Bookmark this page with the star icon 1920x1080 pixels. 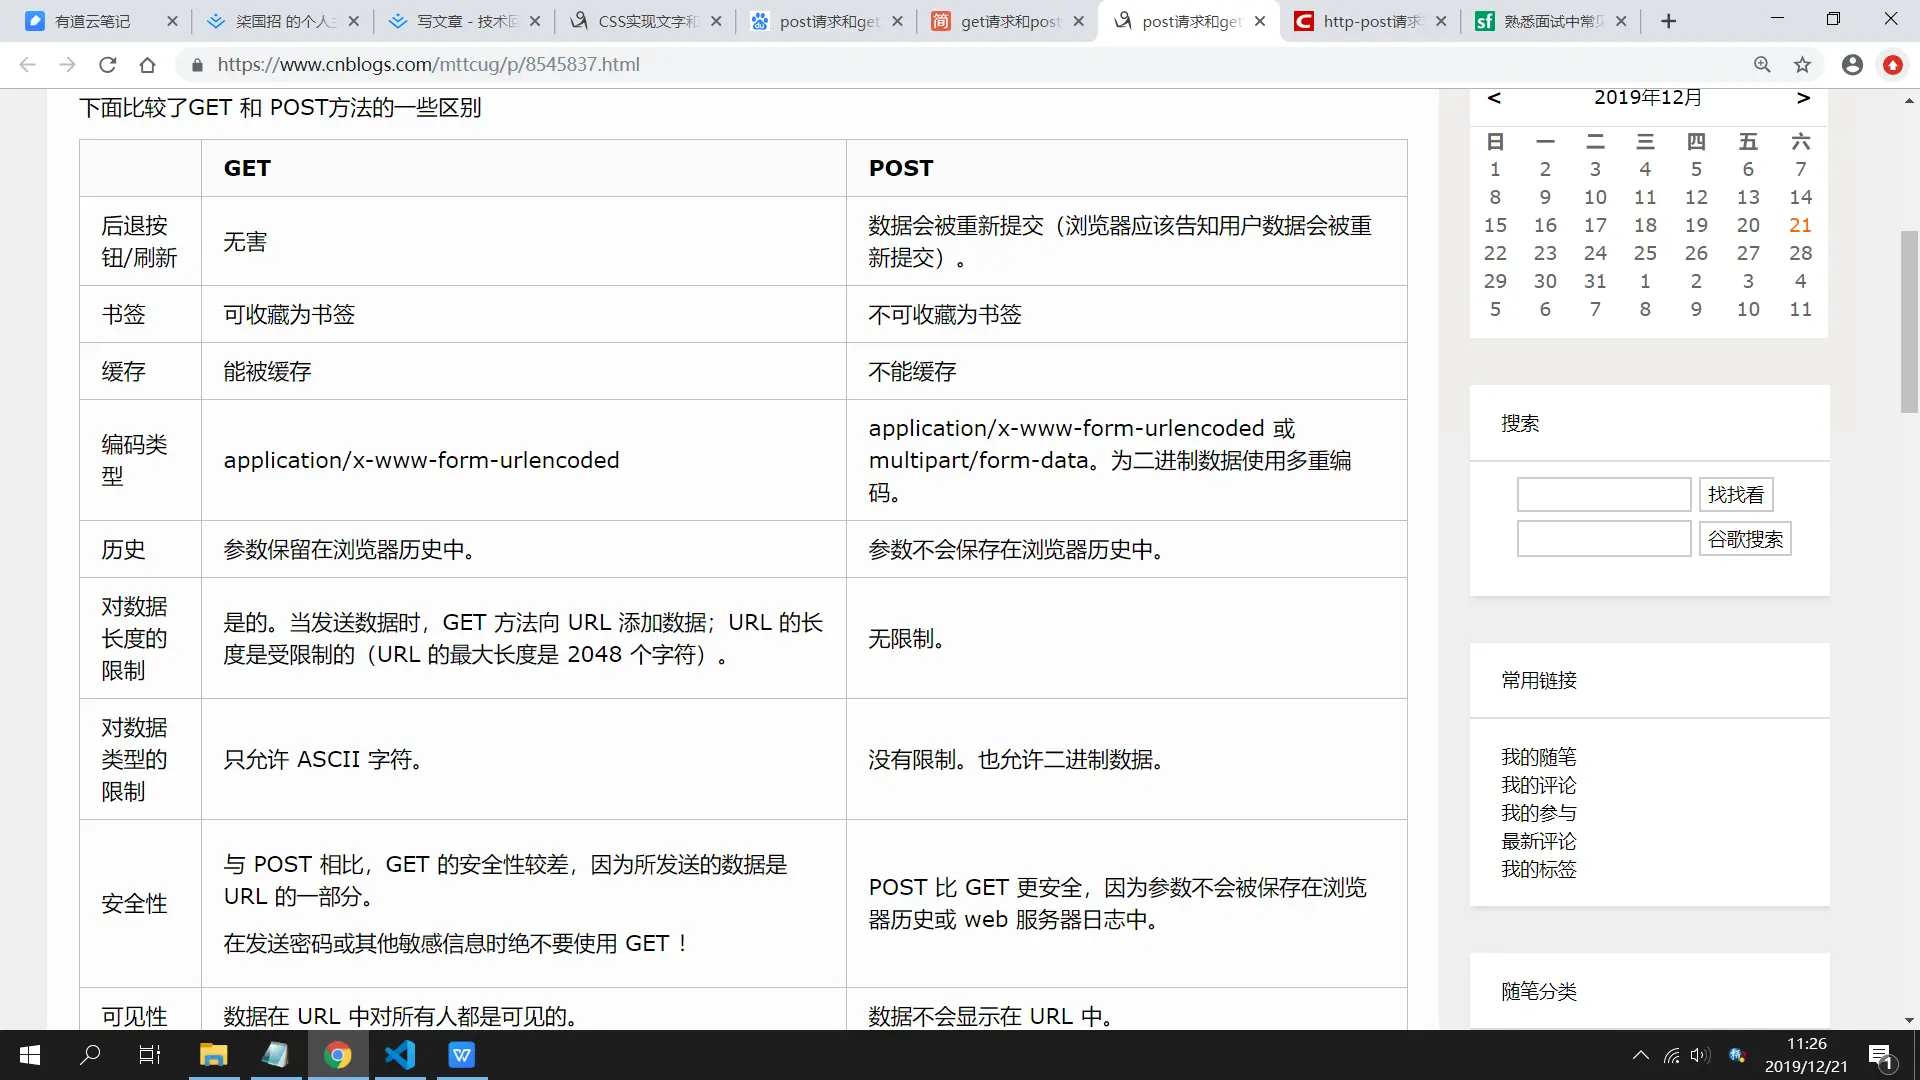coord(1802,65)
